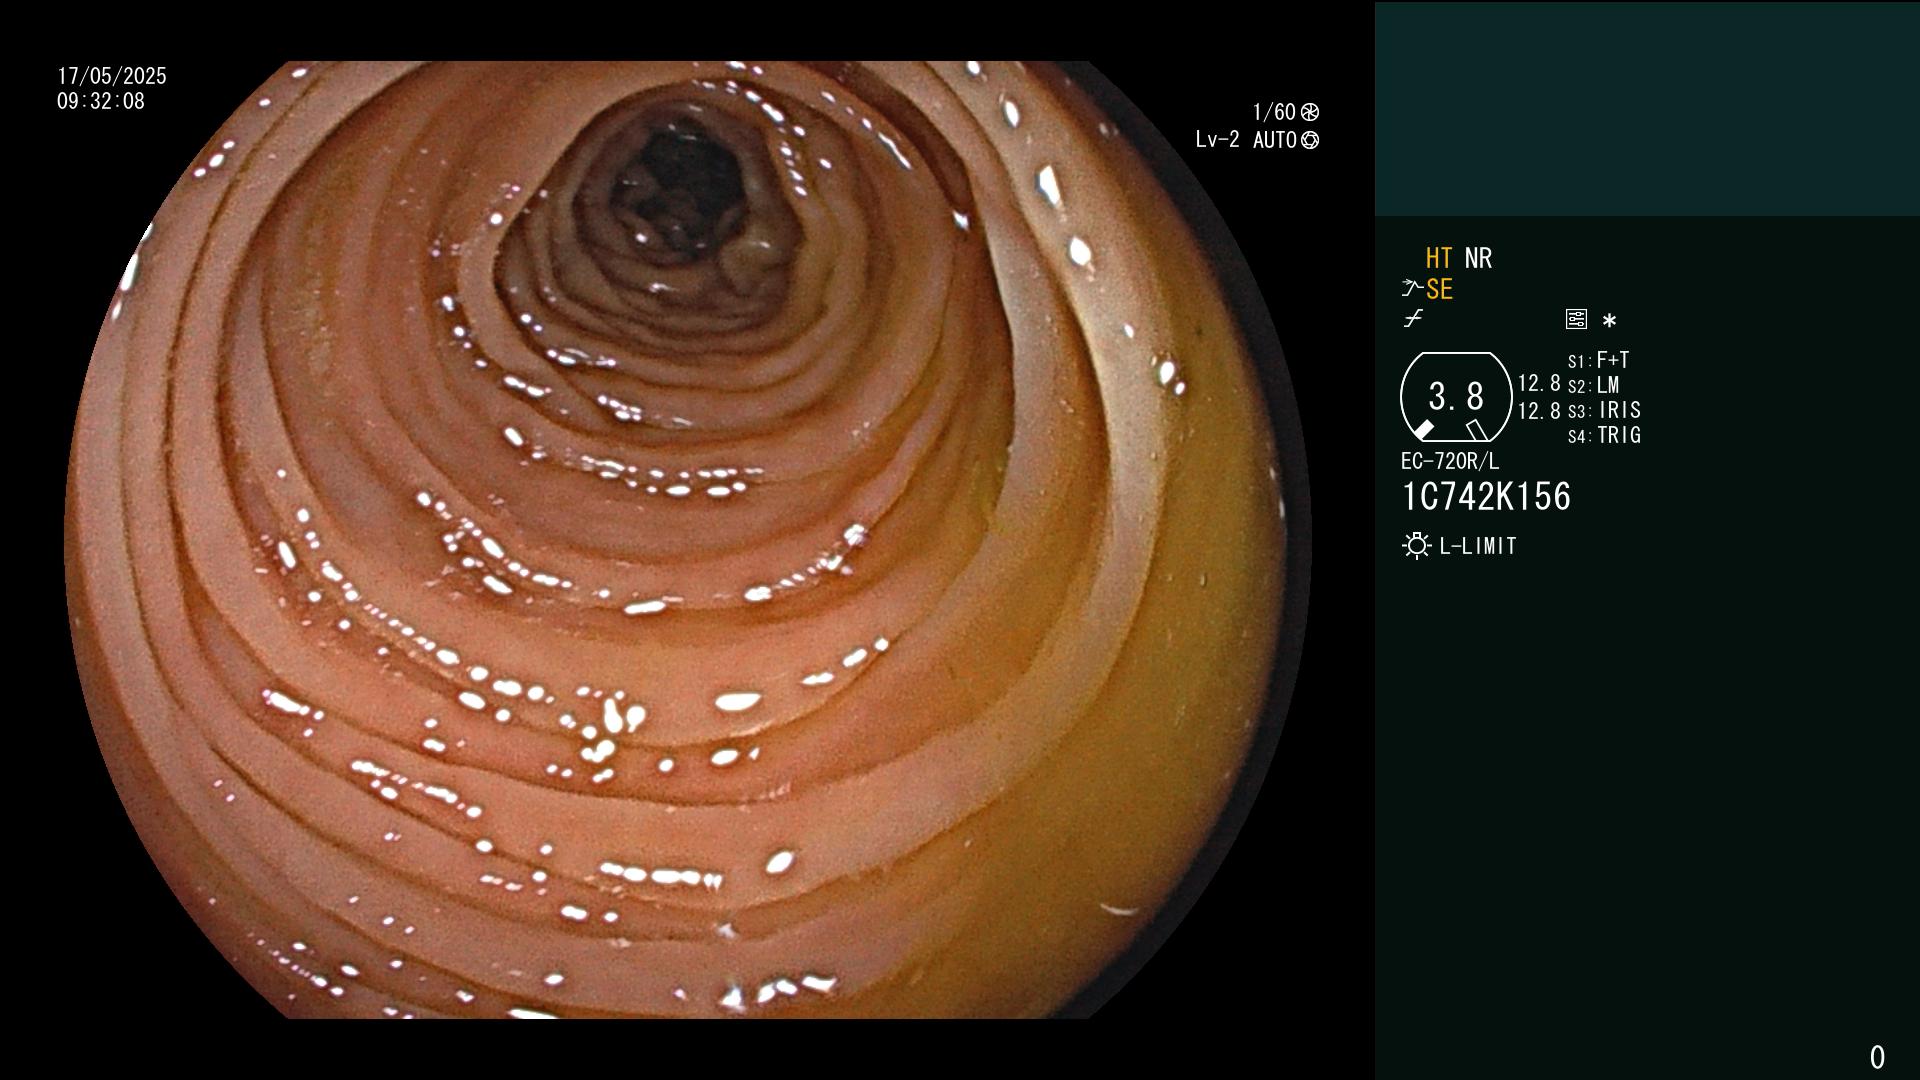The image size is (1920, 1080).
Task: Click the S2 LM switch assignment
Action: 1594,385
